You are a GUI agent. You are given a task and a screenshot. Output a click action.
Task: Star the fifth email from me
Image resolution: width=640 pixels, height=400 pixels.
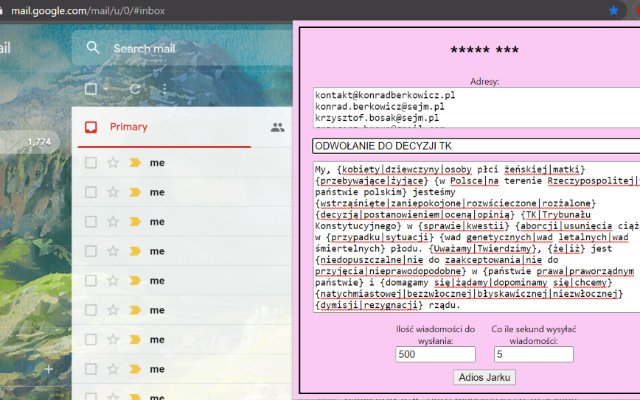(x=113, y=280)
